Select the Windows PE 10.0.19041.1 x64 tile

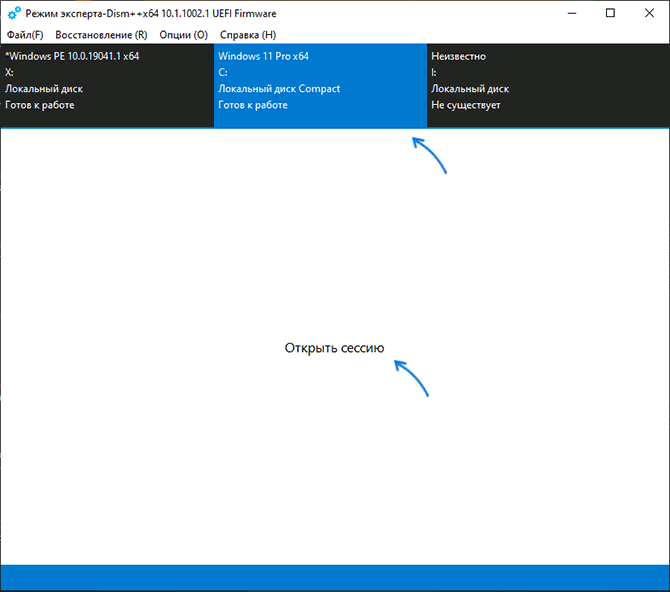click(107, 86)
